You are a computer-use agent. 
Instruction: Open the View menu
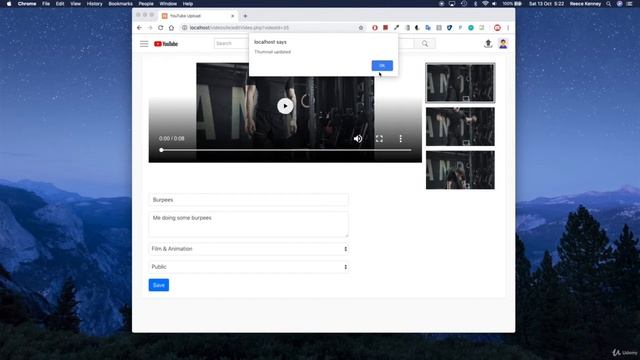click(76, 4)
